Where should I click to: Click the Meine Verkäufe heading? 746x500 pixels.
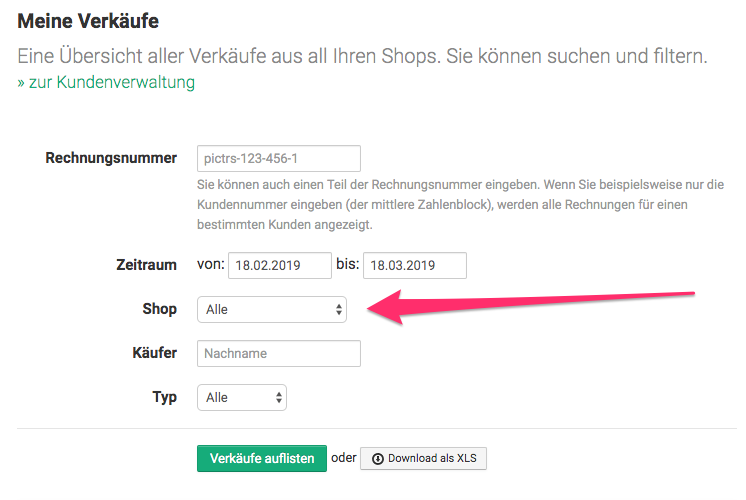coord(88,20)
